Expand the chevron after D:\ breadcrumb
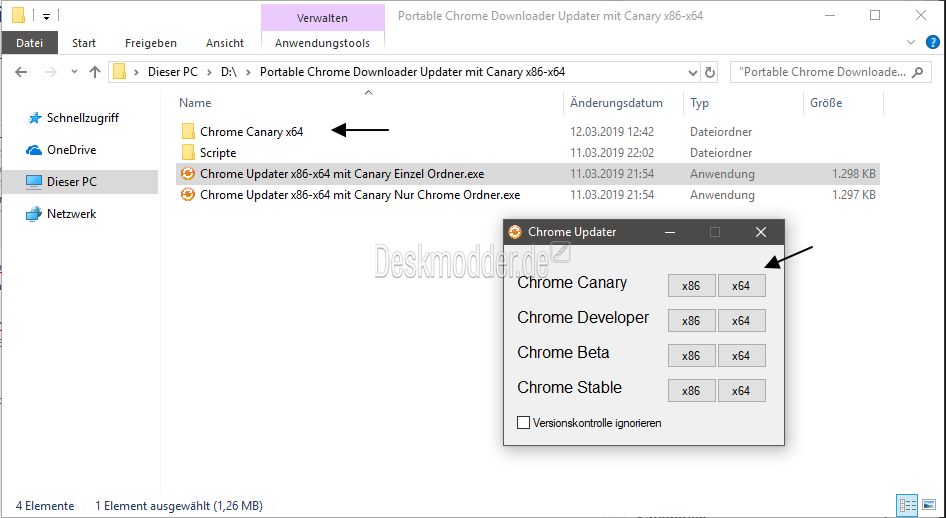Viewport: 946px width, 518px height. (248, 72)
